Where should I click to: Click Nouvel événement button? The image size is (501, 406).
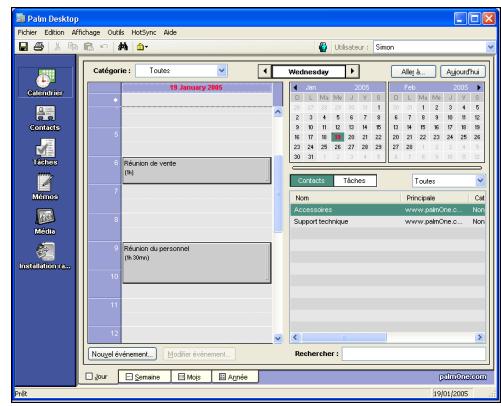click(122, 354)
